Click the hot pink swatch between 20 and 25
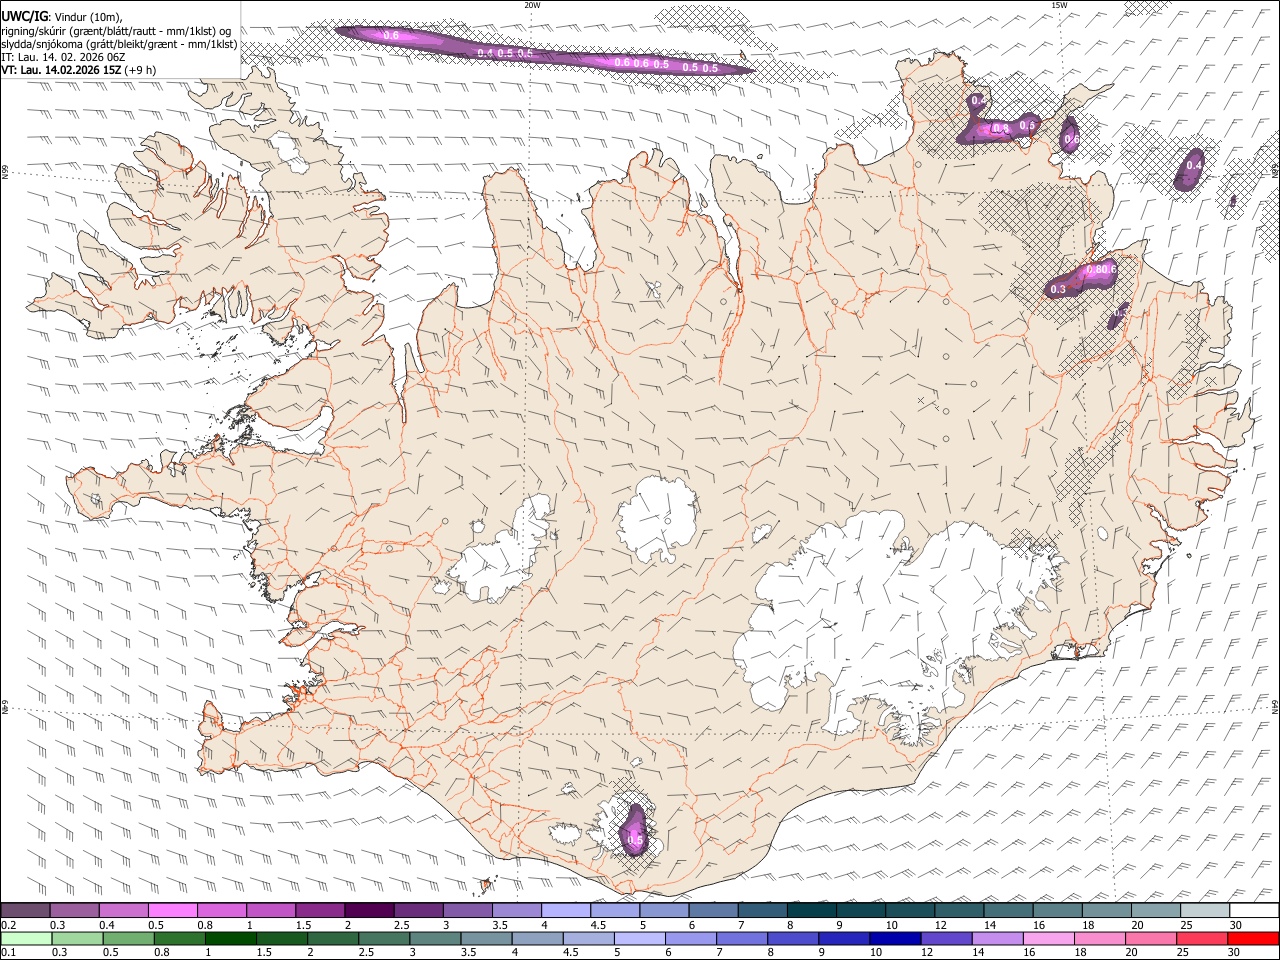Image resolution: width=1280 pixels, height=960 pixels. pos(1149,938)
